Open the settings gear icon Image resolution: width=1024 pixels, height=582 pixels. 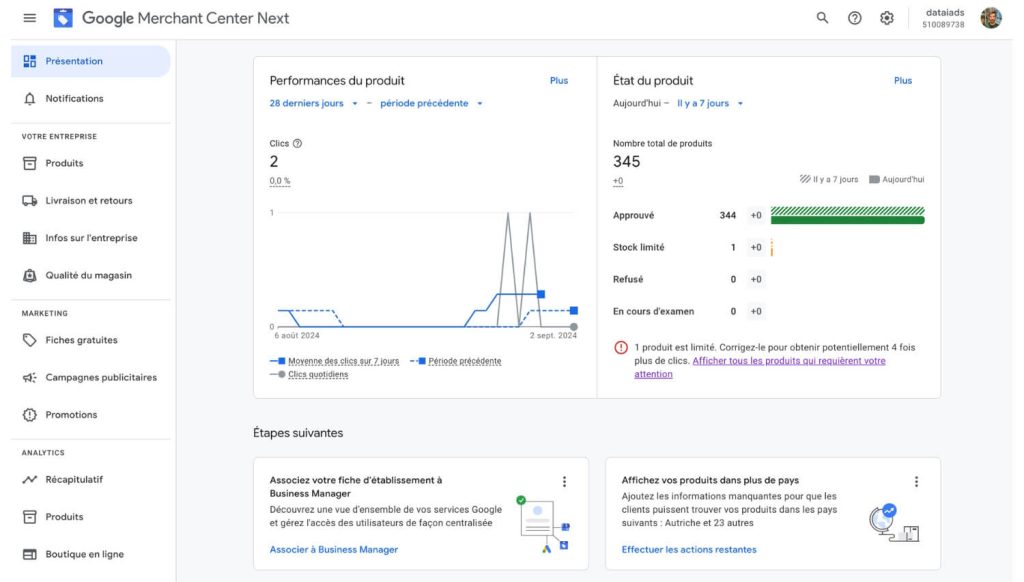coord(886,18)
